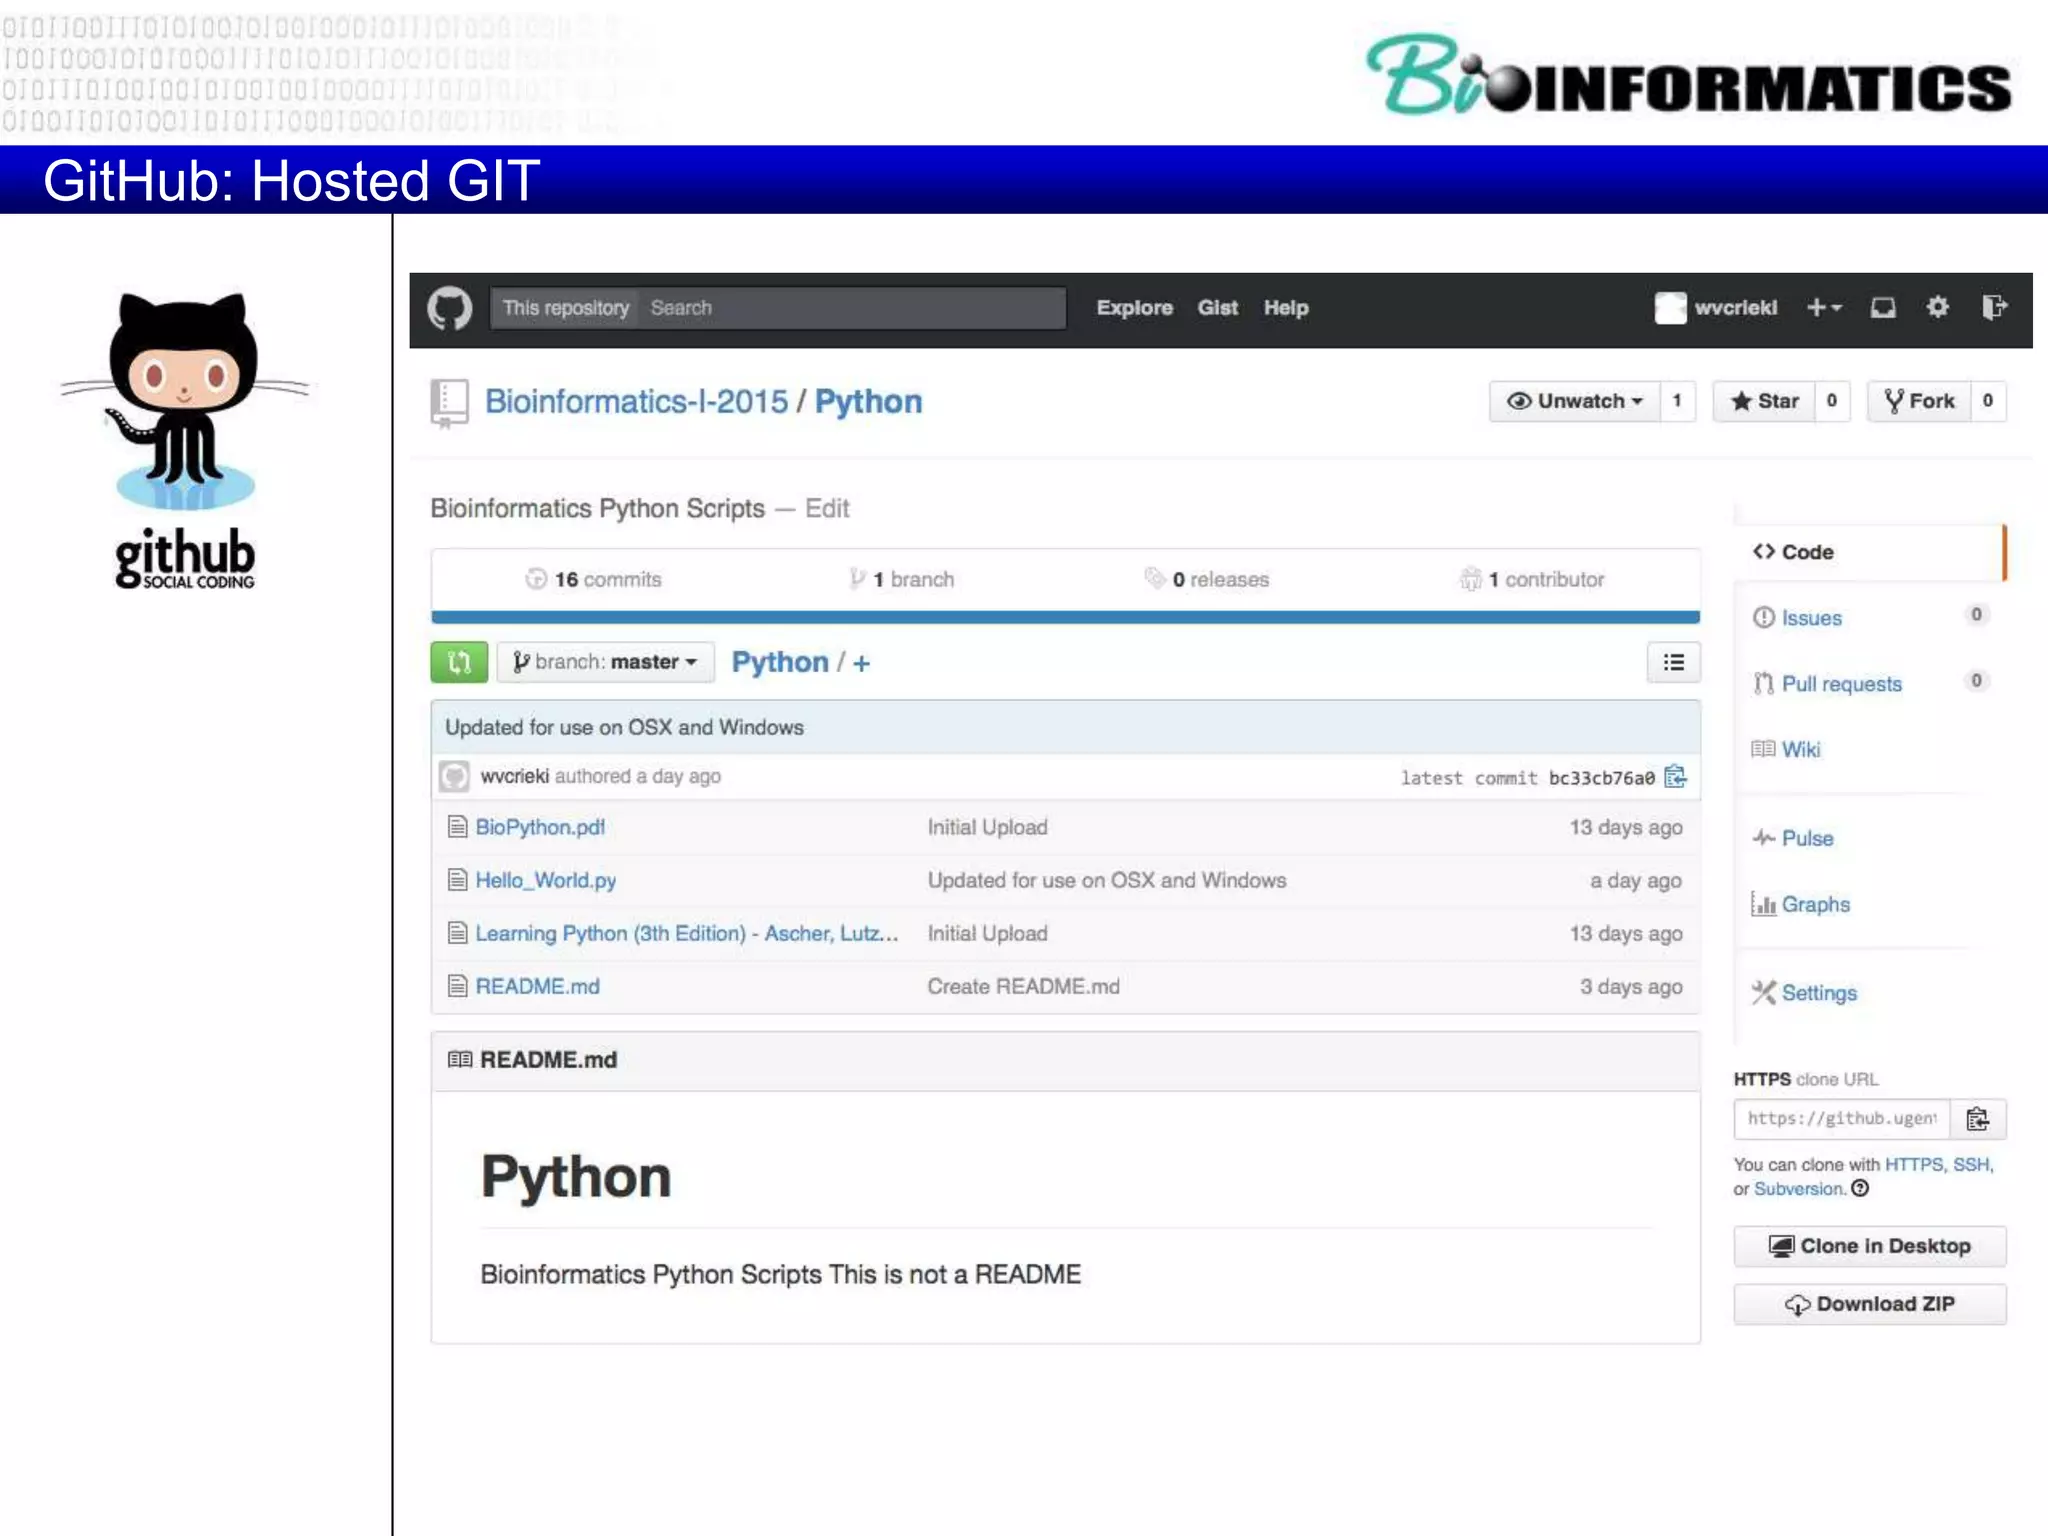The image size is (2048, 1536).
Task: View the 0 releases link
Action: (1207, 579)
